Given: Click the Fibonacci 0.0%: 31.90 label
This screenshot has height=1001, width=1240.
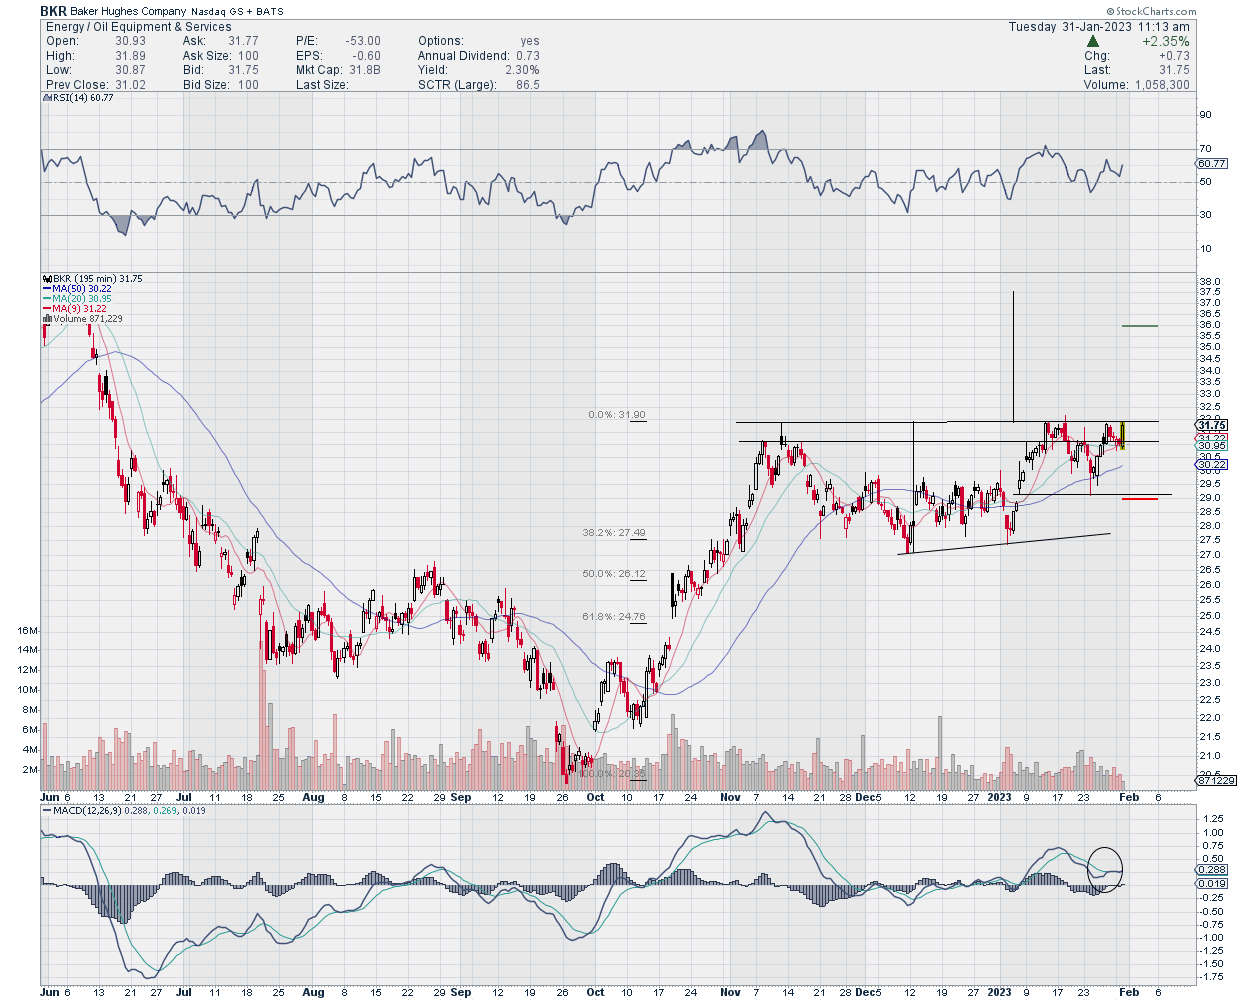Looking at the screenshot, I should coord(617,415).
